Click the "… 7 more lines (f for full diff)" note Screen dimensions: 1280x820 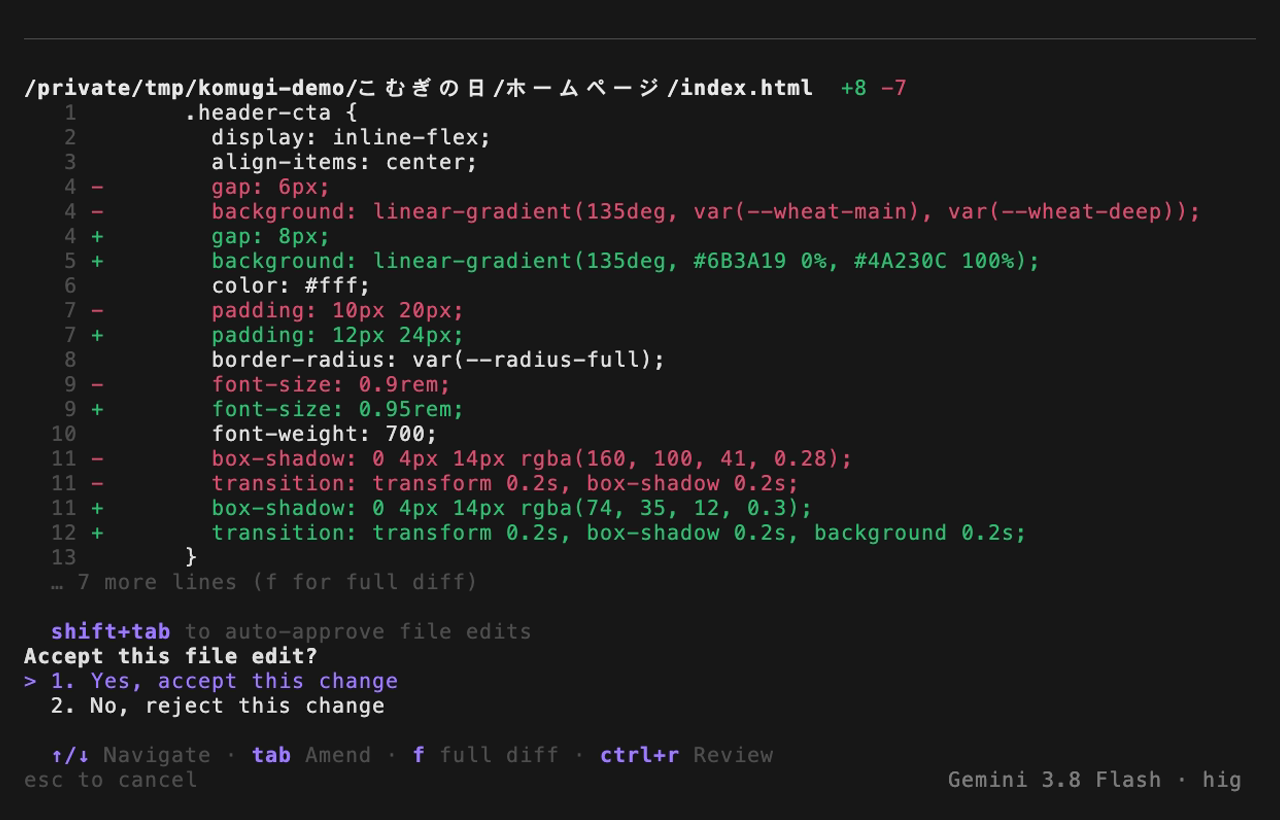(x=264, y=582)
